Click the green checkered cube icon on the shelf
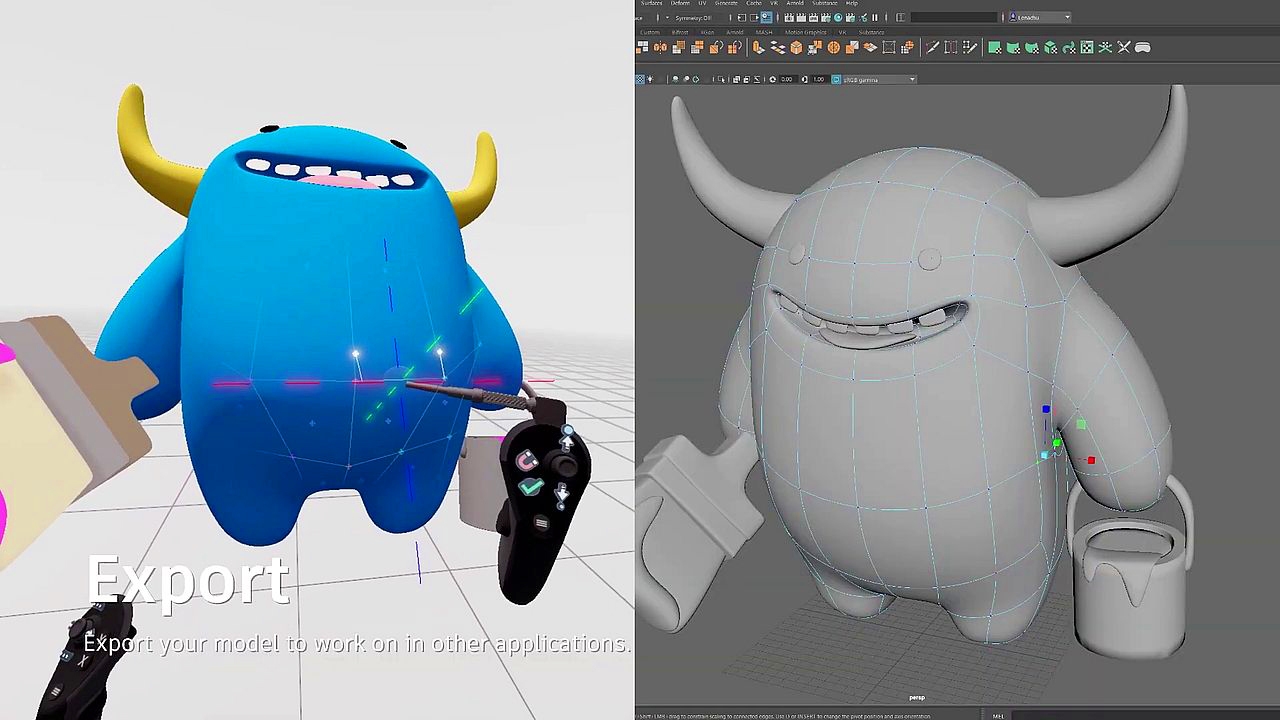 click(x=1050, y=47)
